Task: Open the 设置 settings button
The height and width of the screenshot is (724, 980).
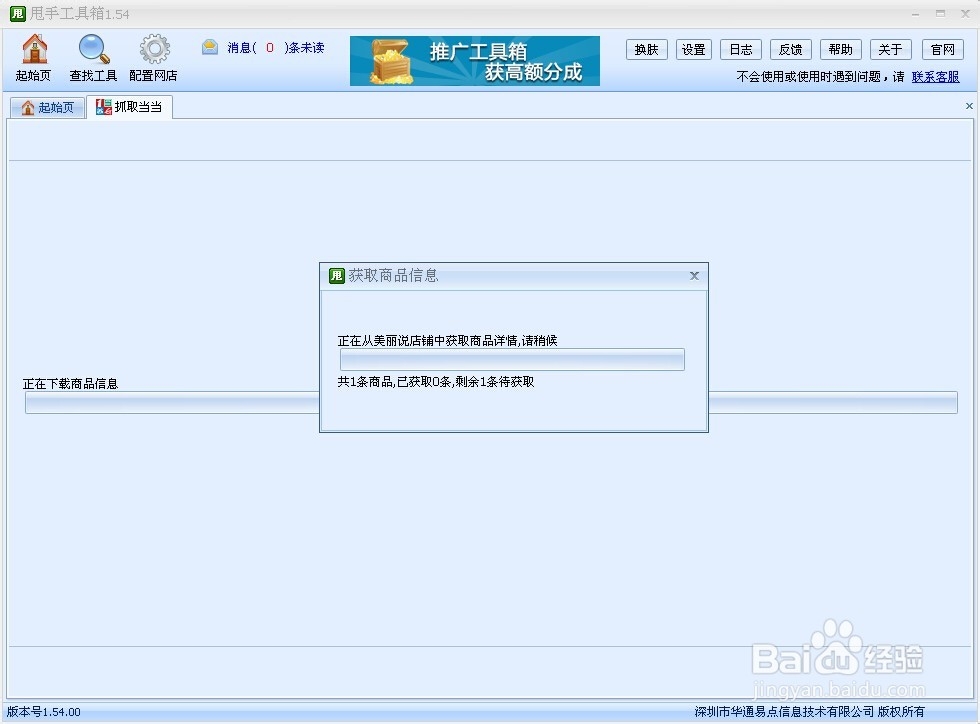Action: click(693, 49)
